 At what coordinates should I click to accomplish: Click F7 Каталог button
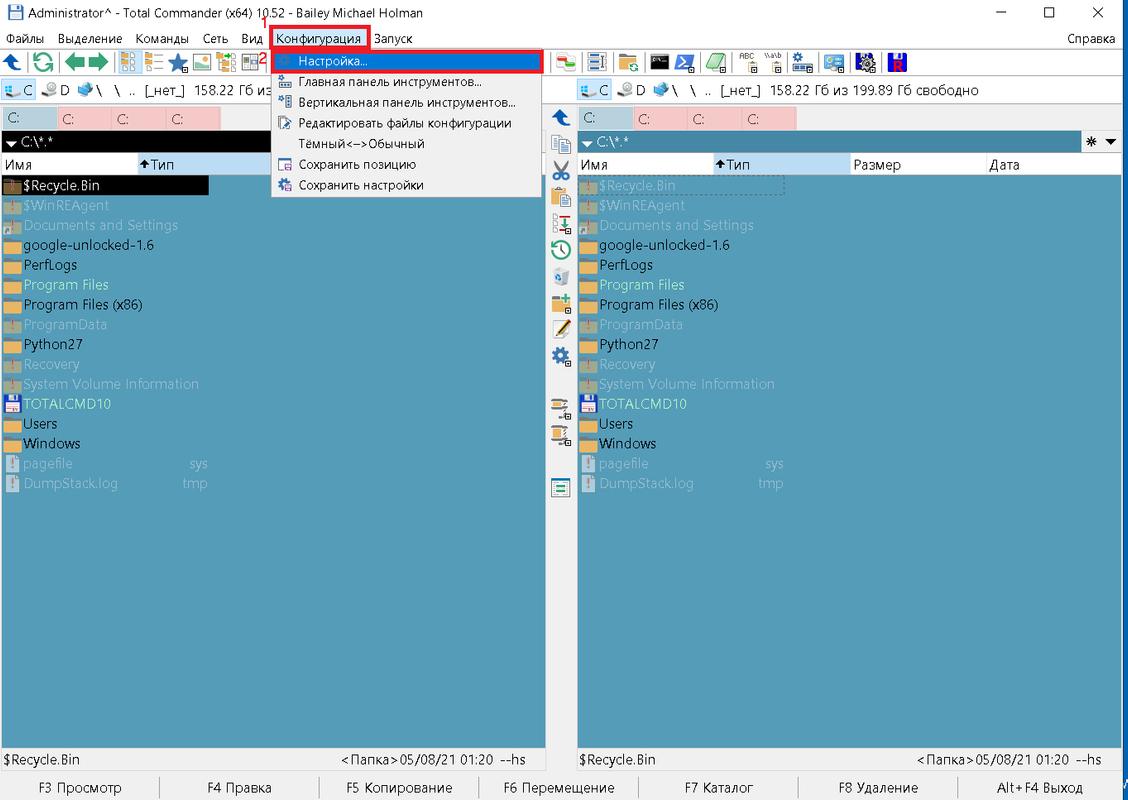click(719, 788)
